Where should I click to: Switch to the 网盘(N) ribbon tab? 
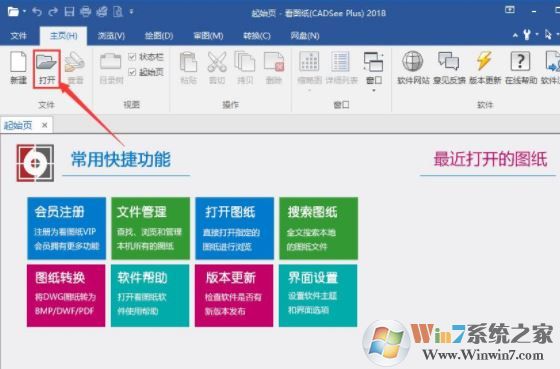(x=305, y=36)
